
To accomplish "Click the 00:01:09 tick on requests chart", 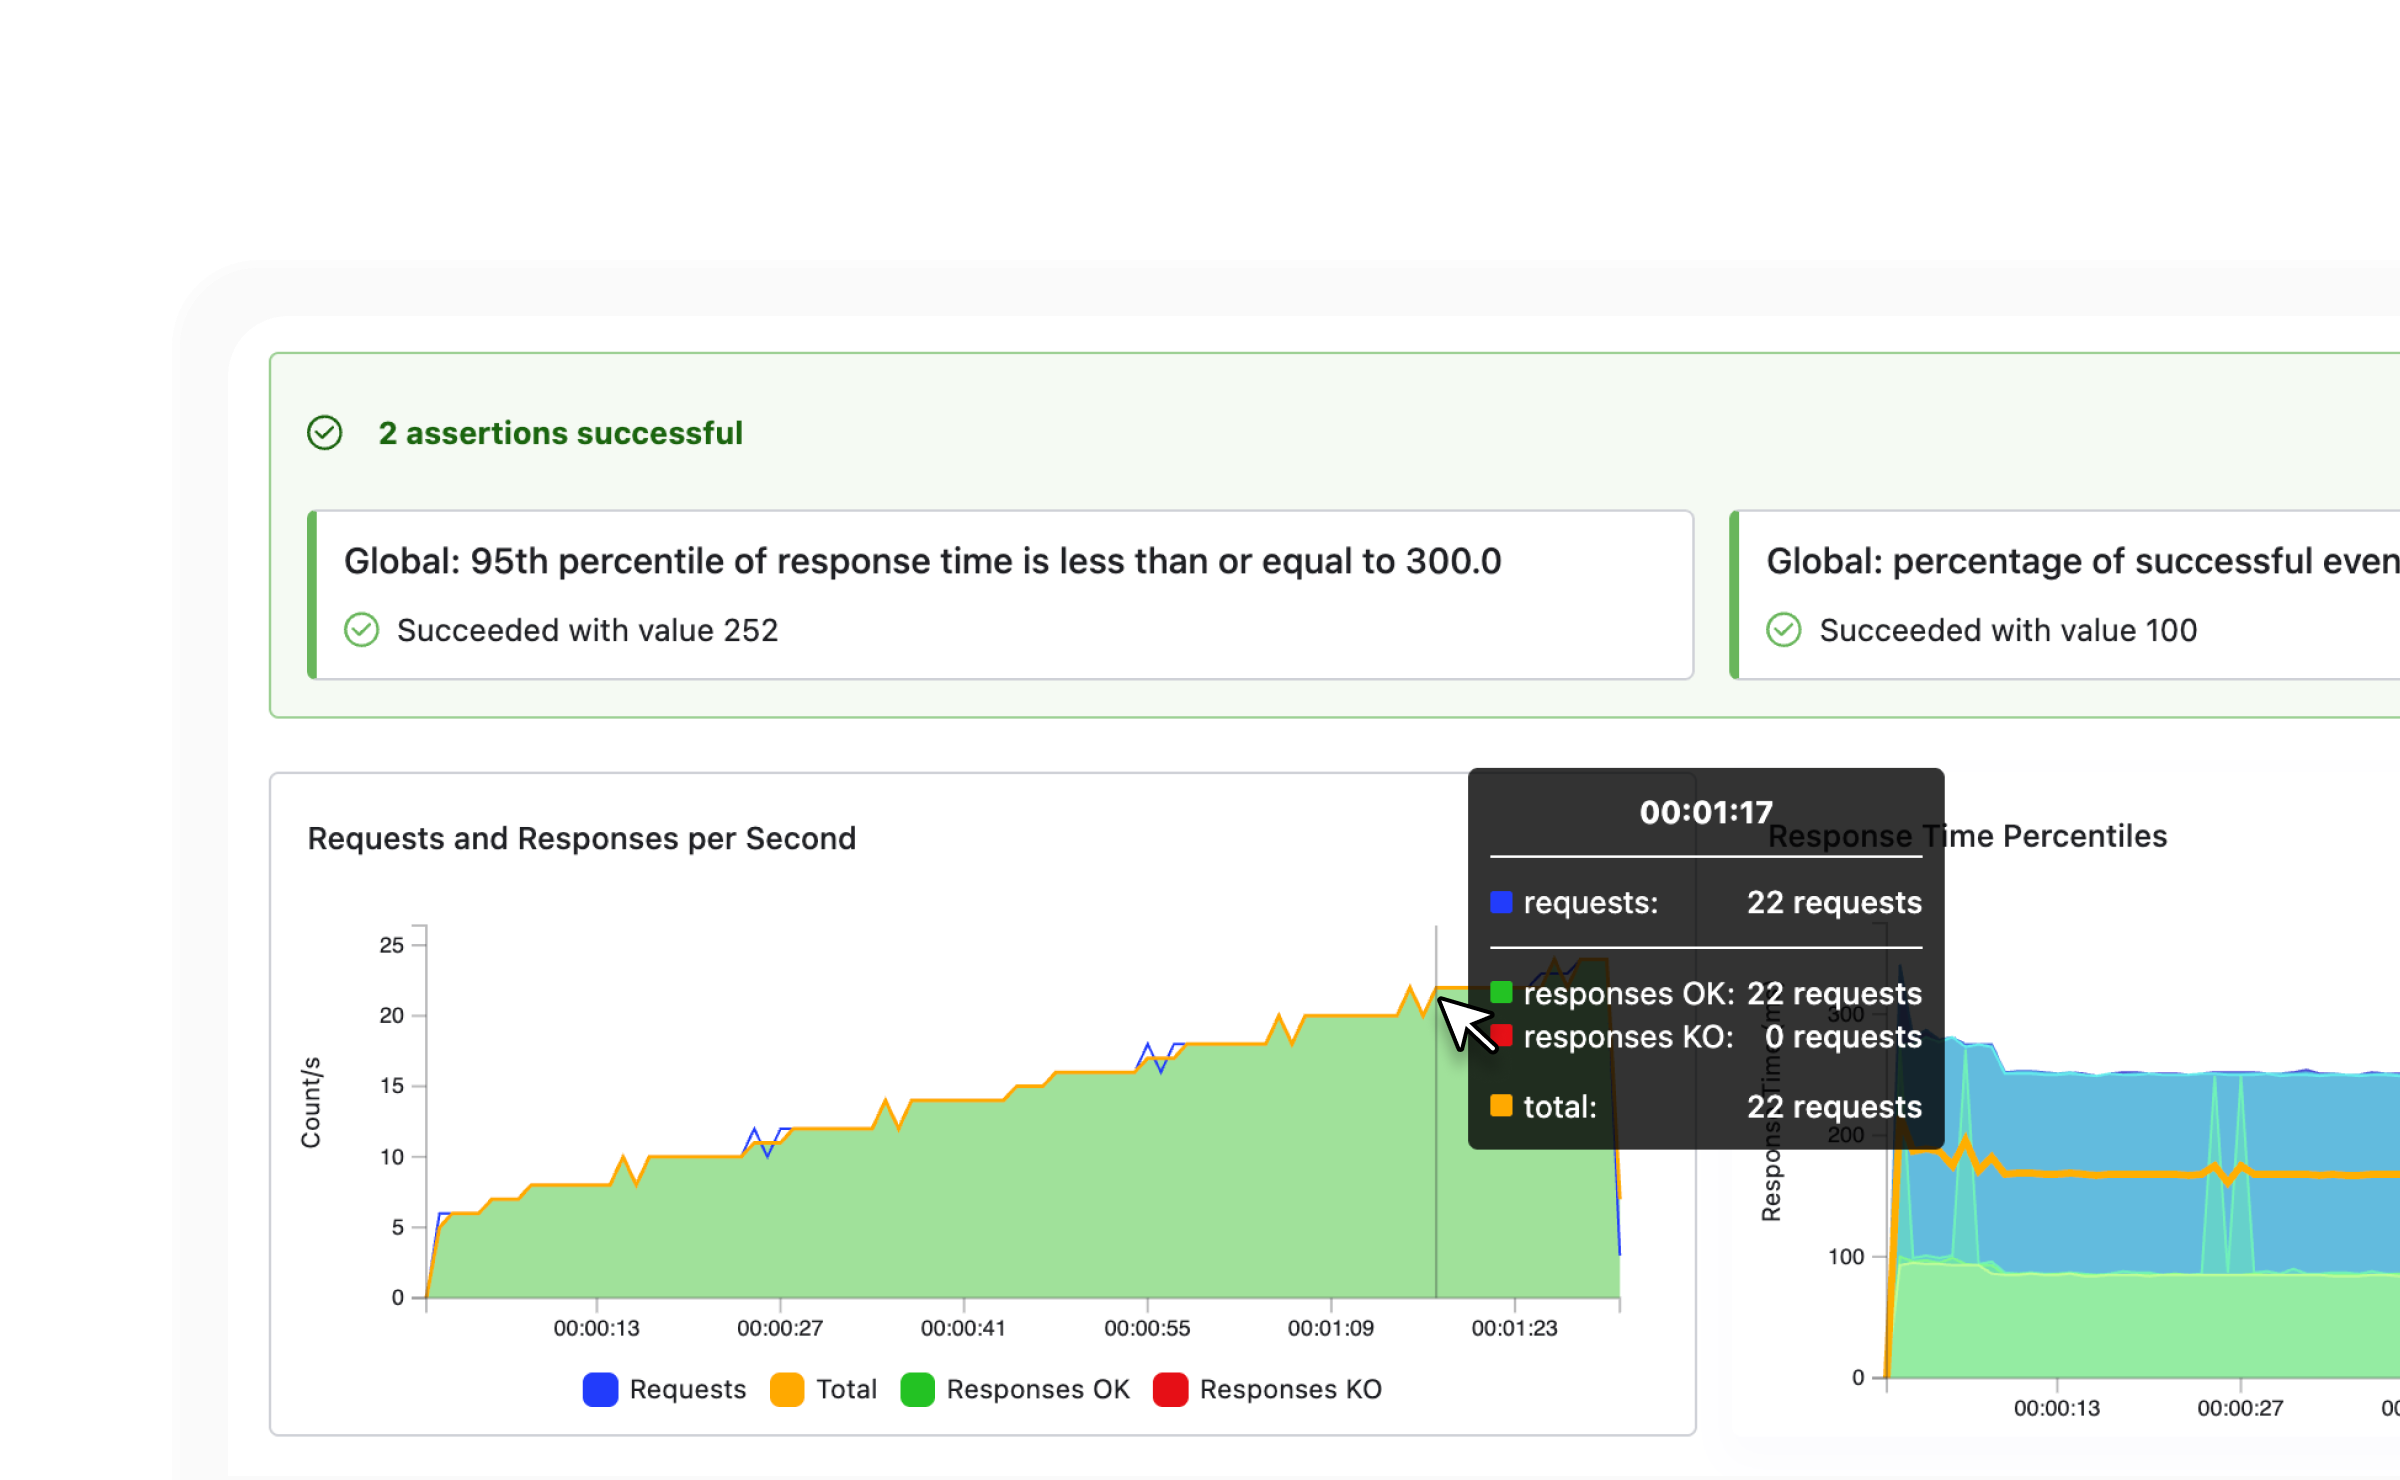I will pos(1331,1328).
